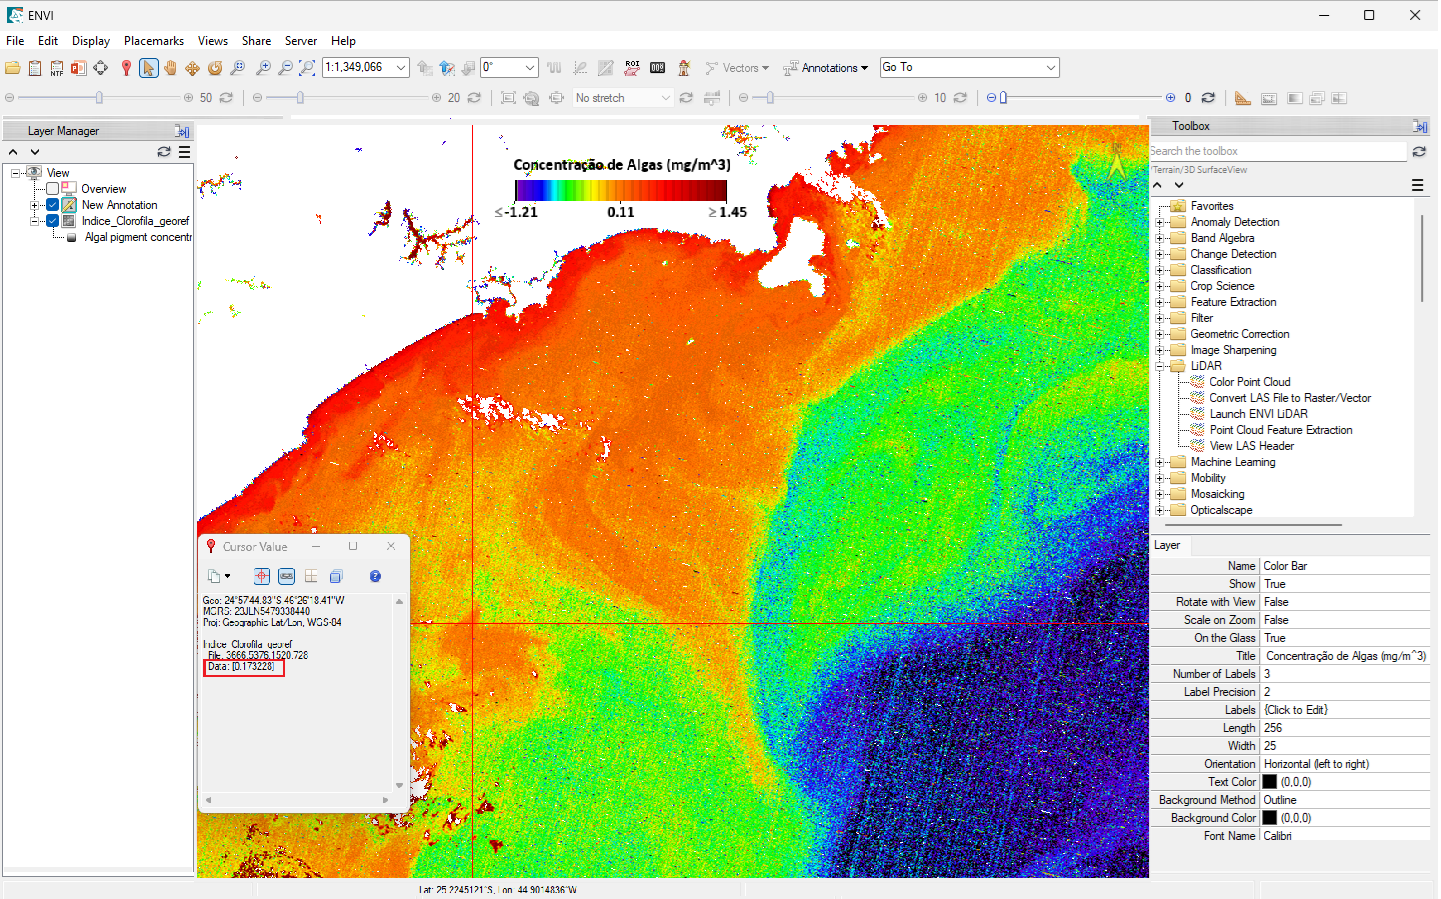Expand the Machine Learning toolbox folder

point(1160,462)
